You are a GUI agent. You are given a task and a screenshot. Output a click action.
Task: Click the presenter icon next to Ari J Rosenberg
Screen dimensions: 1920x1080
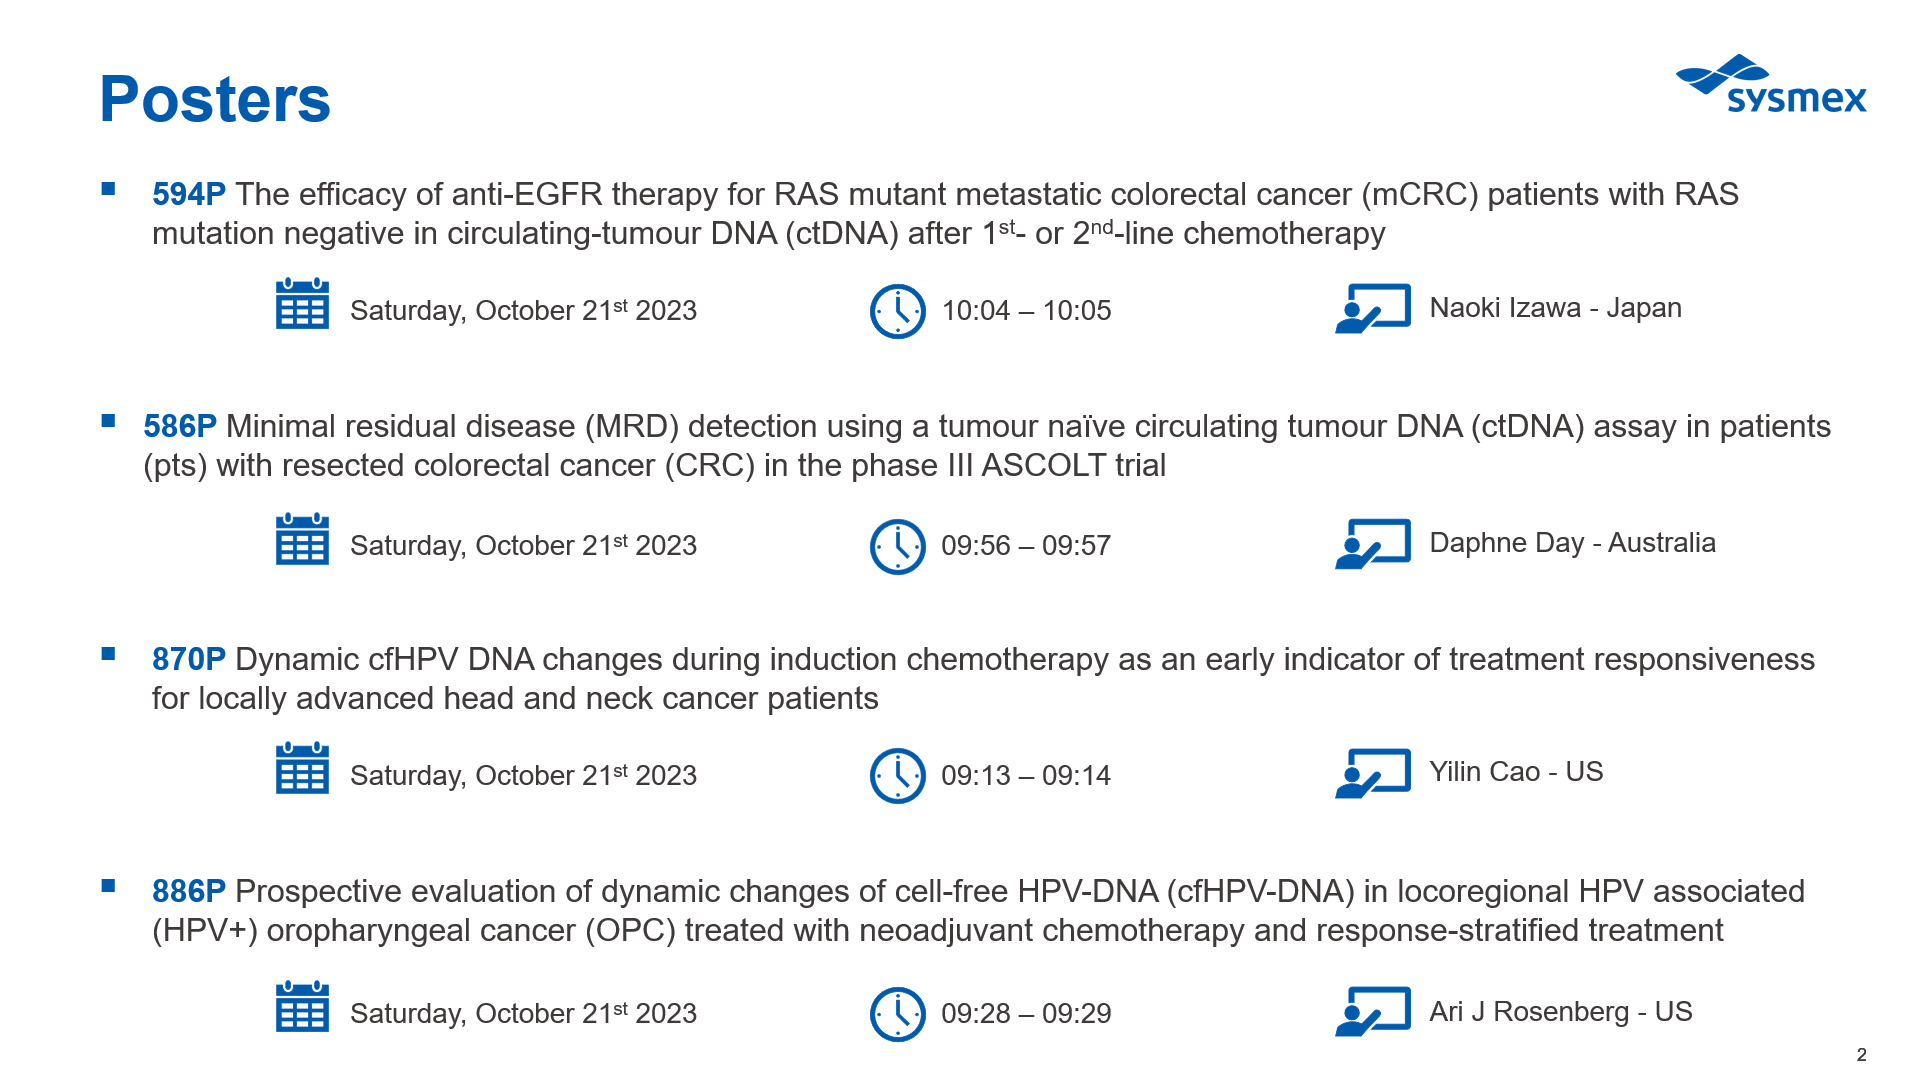[1373, 1011]
